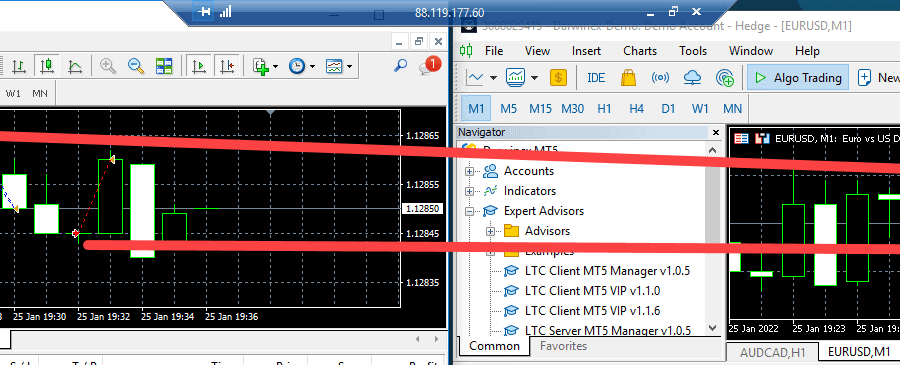Click the Zoom In magnifier icon
This screenshot has height=365, width=900.
pos(108,66)
